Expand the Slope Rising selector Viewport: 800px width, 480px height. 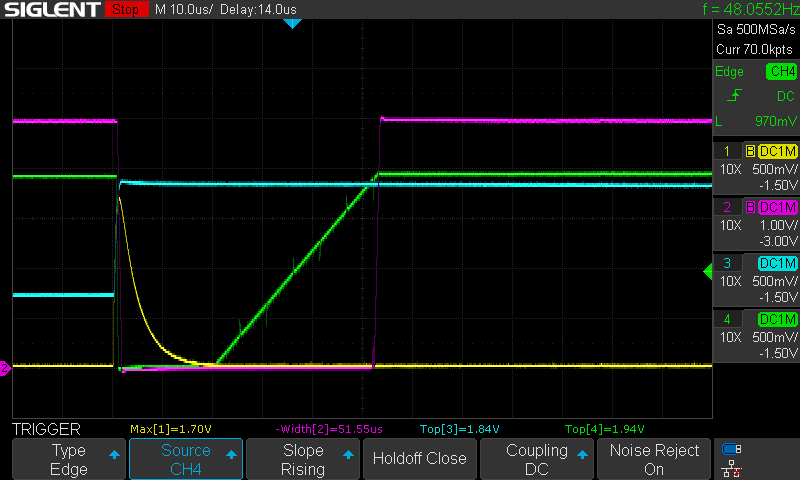pyautogui.click(x=303, y=459)
